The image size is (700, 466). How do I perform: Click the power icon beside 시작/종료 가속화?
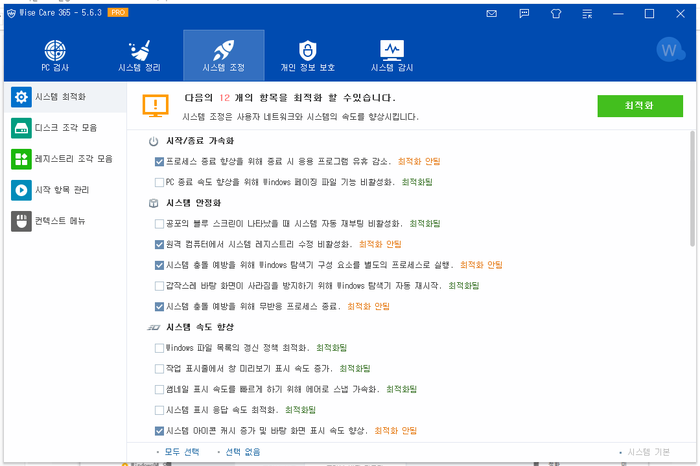(153, 141)
